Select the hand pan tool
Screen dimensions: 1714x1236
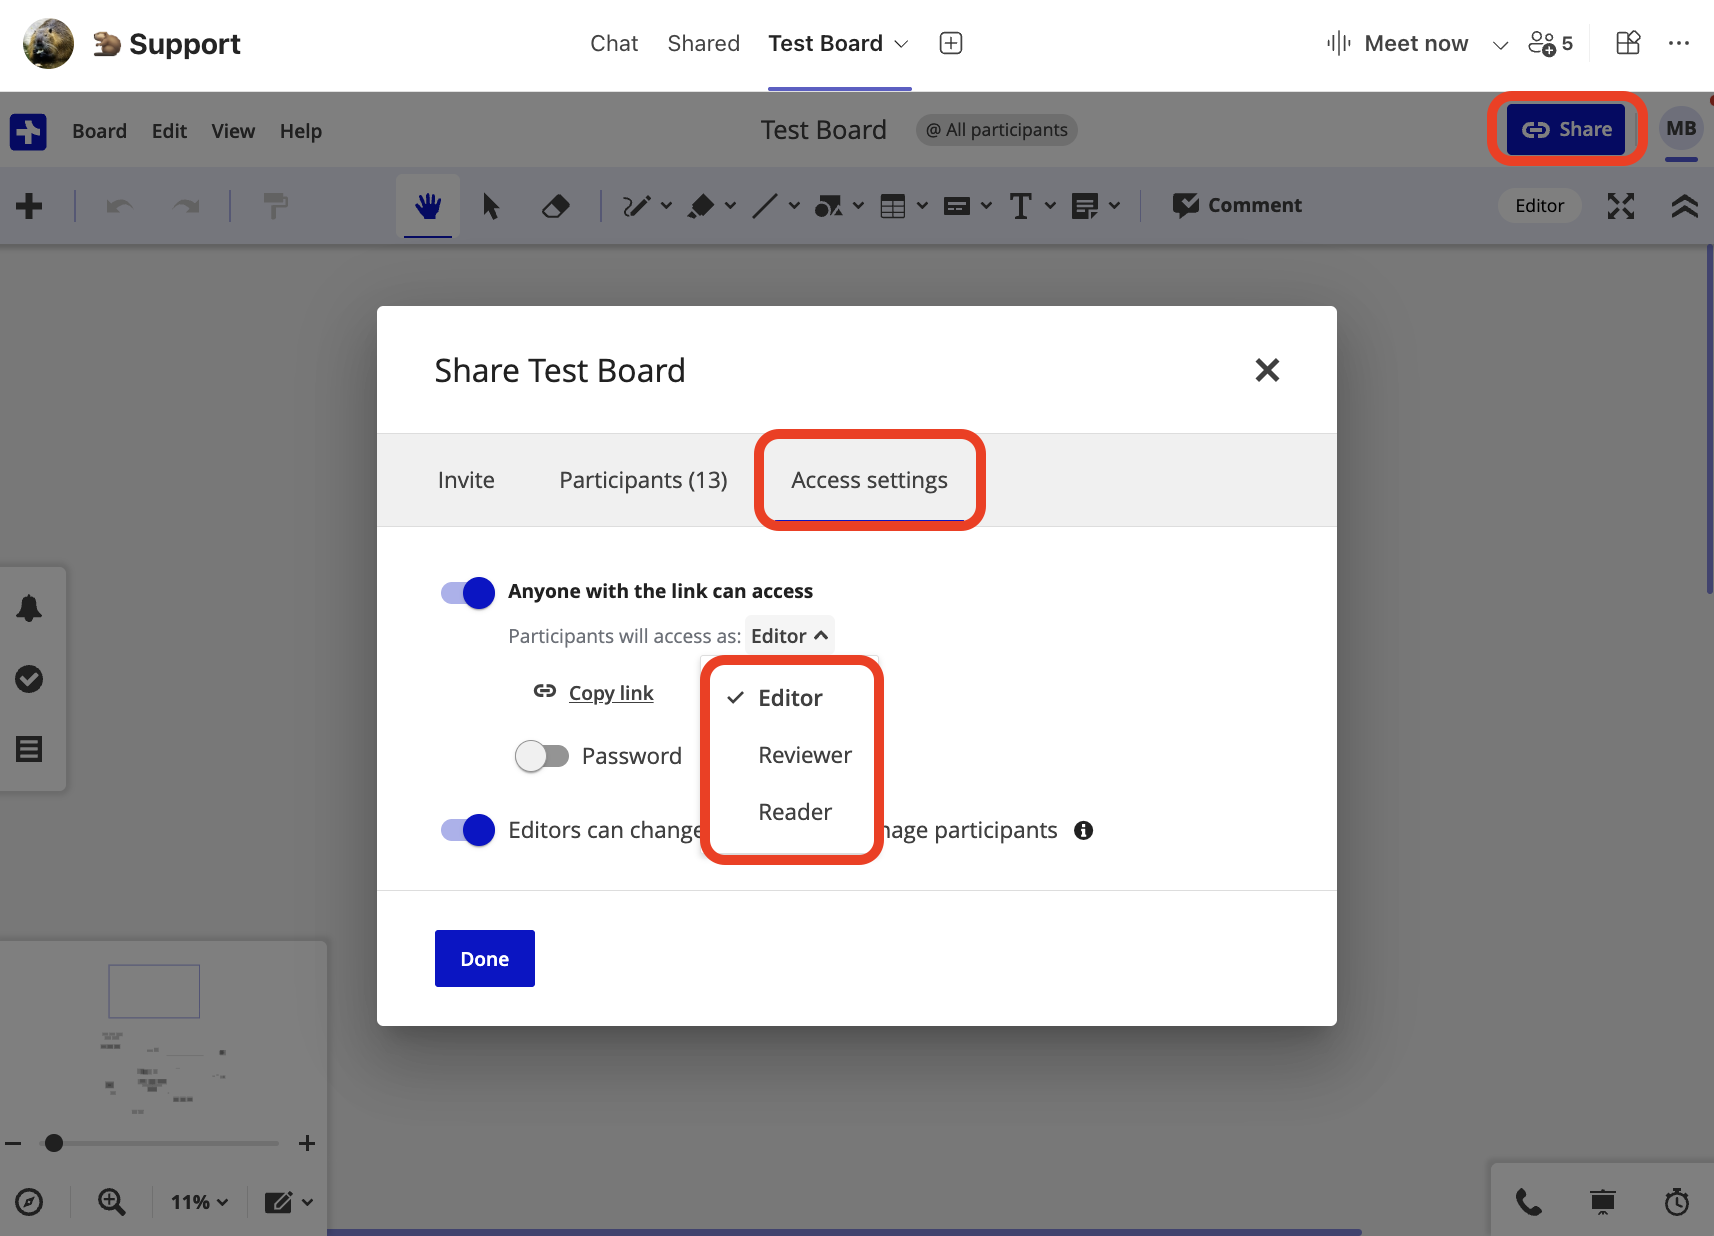point(428,206)
